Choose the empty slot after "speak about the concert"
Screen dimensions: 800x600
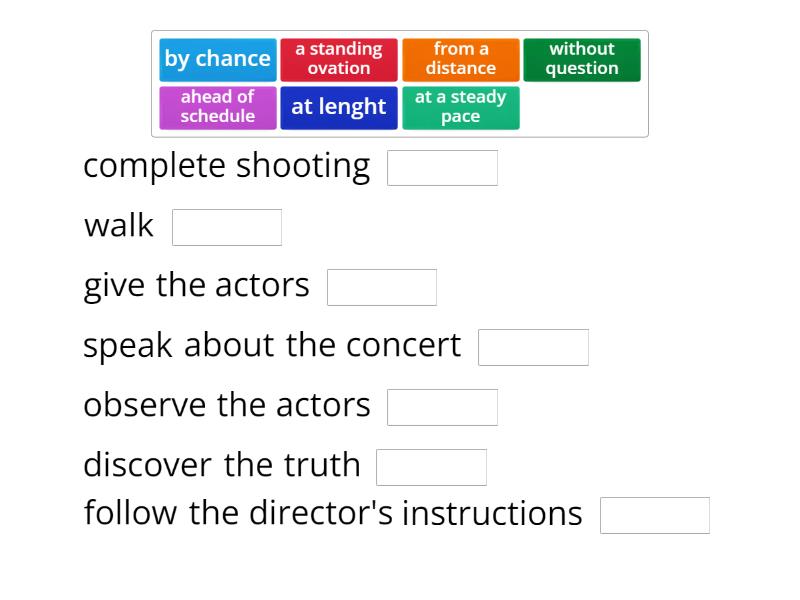pos(533,347)
